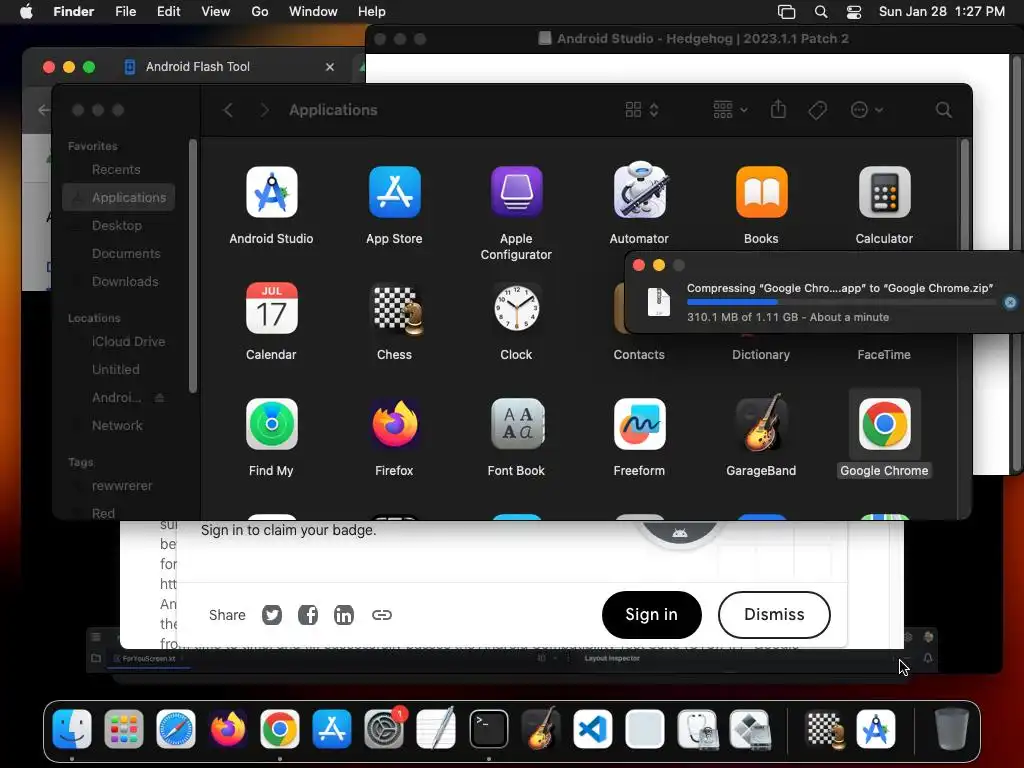Click the Finder tags toolbar icon
This screenshot has width=1024, height=768.
817,110
